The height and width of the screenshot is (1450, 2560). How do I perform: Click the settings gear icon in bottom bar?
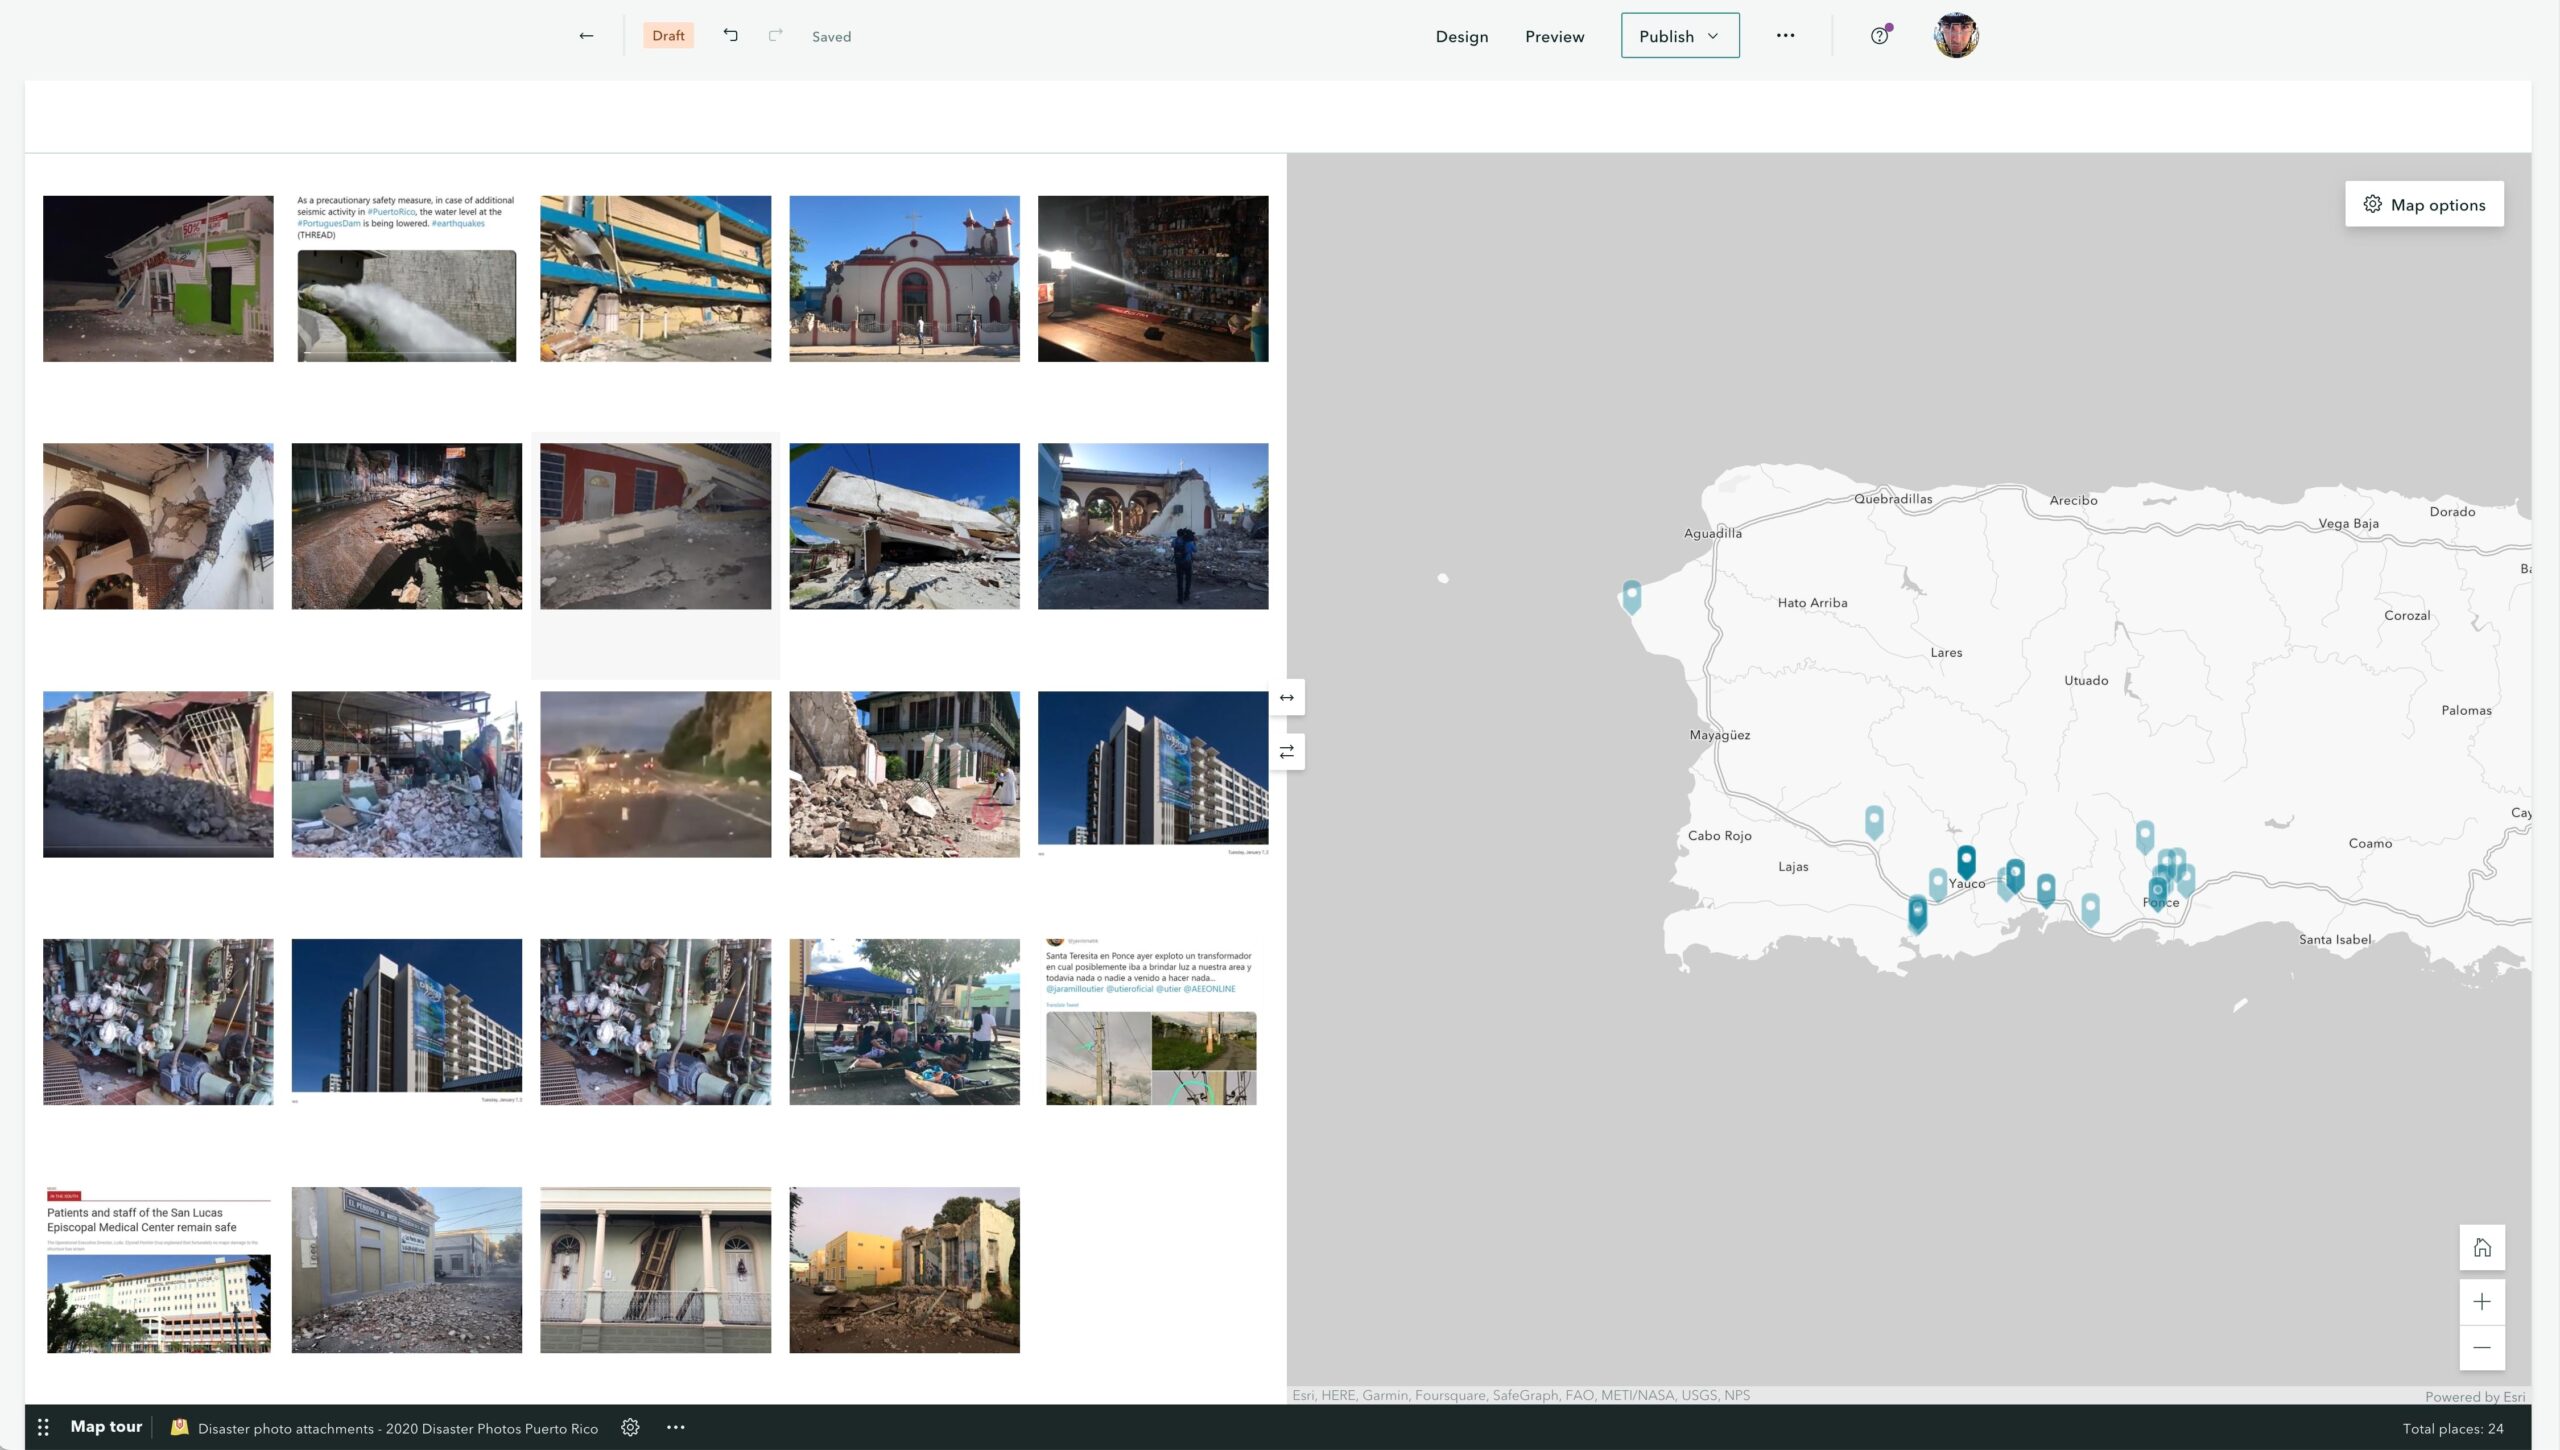[629, 1427]
